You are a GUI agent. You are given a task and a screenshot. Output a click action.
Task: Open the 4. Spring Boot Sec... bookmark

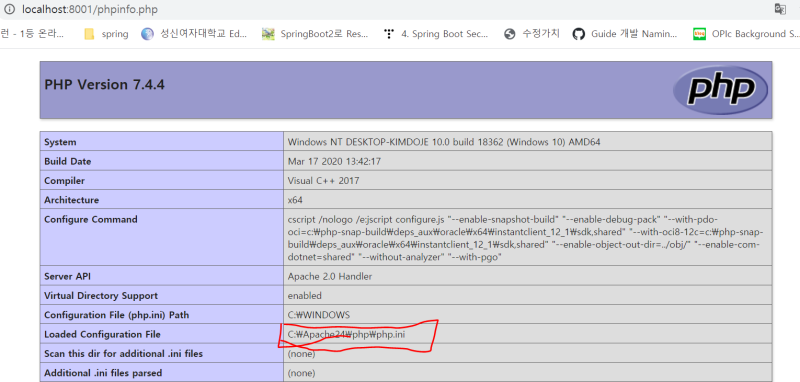436,34
